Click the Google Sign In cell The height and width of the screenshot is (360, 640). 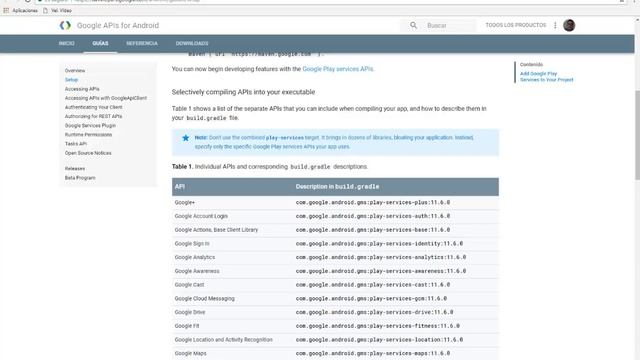coord(192,244)
